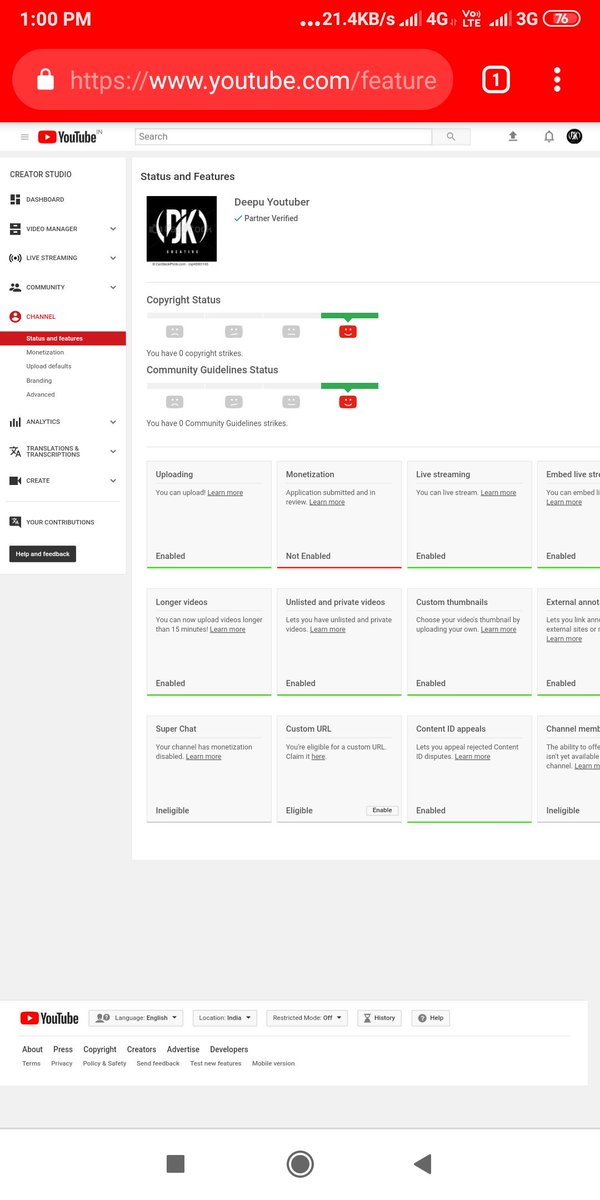Click the Analytics bar chart icon

coord(15,422)
